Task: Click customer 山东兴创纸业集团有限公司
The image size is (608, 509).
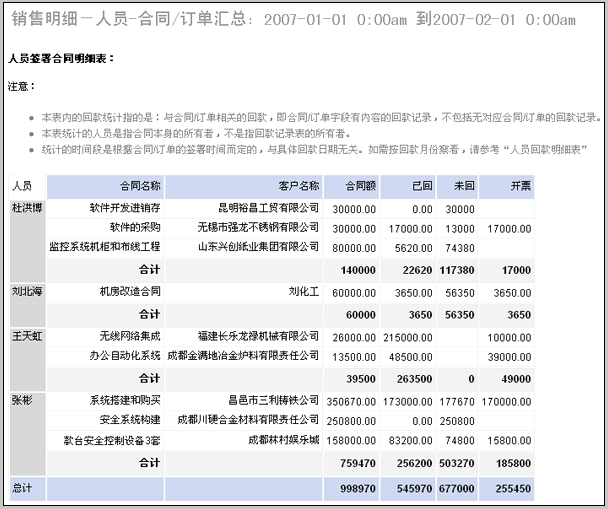Action: pyautogui.click(x=258, y=246)
